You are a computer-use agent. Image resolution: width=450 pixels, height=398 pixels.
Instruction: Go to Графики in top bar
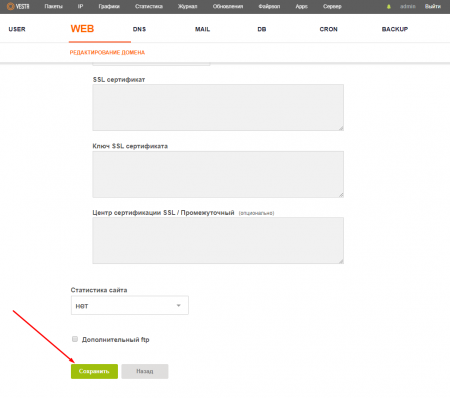pos(109,6)
